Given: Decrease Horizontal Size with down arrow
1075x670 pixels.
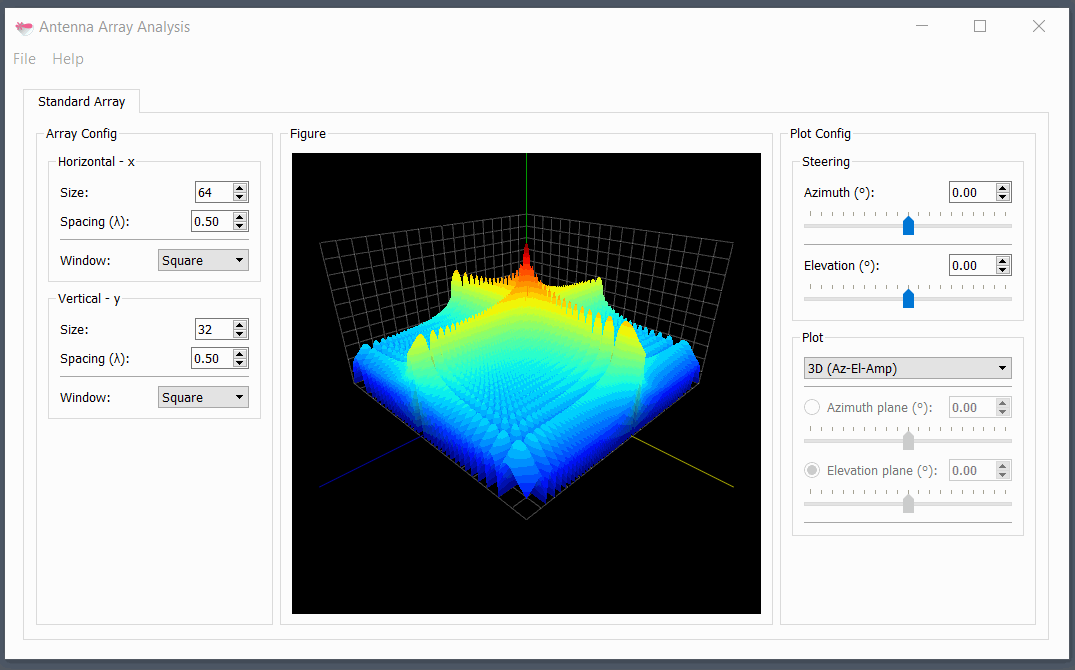Looking at the screenshot, I should click(x=240, y=198).
